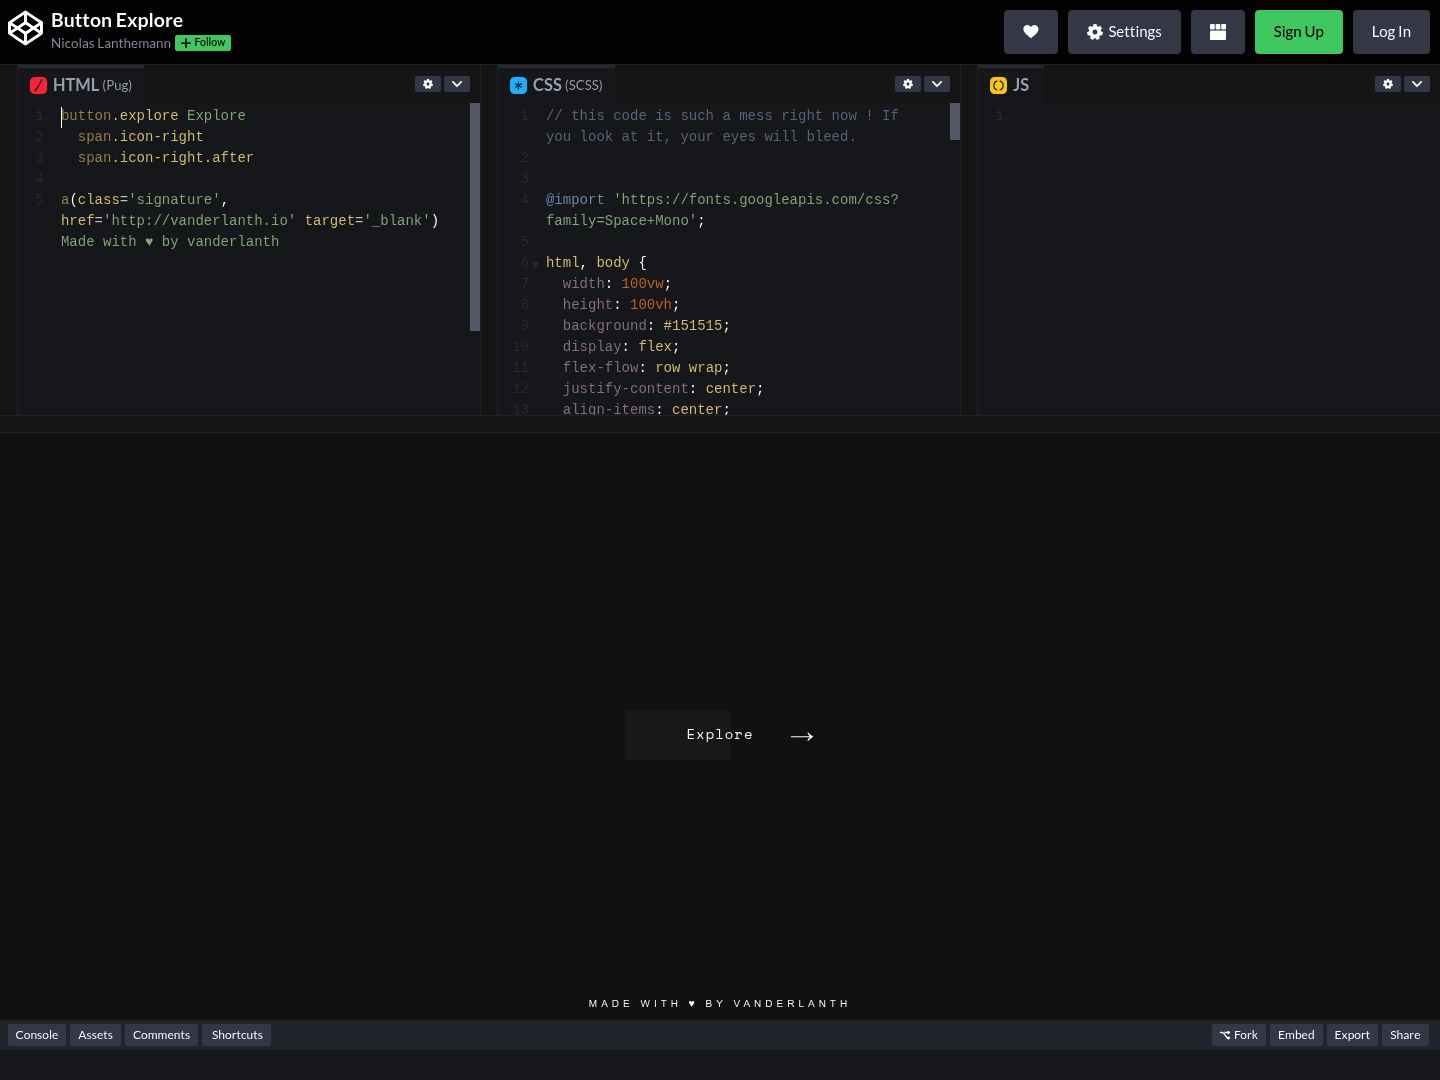The width and height of the screenshot is (1440, 1080).
Task: Click the Log In button
Action: click(x=1391, y=32)
